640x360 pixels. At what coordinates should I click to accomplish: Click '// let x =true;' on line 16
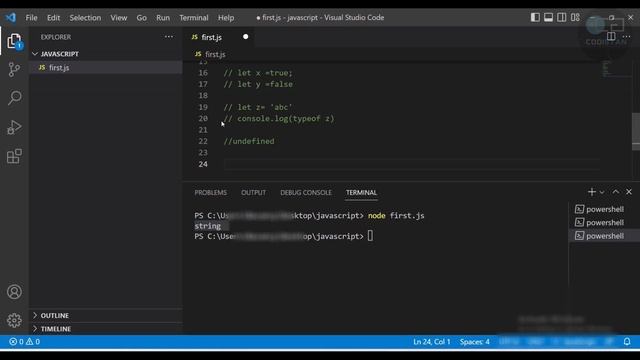pos(258,73)
